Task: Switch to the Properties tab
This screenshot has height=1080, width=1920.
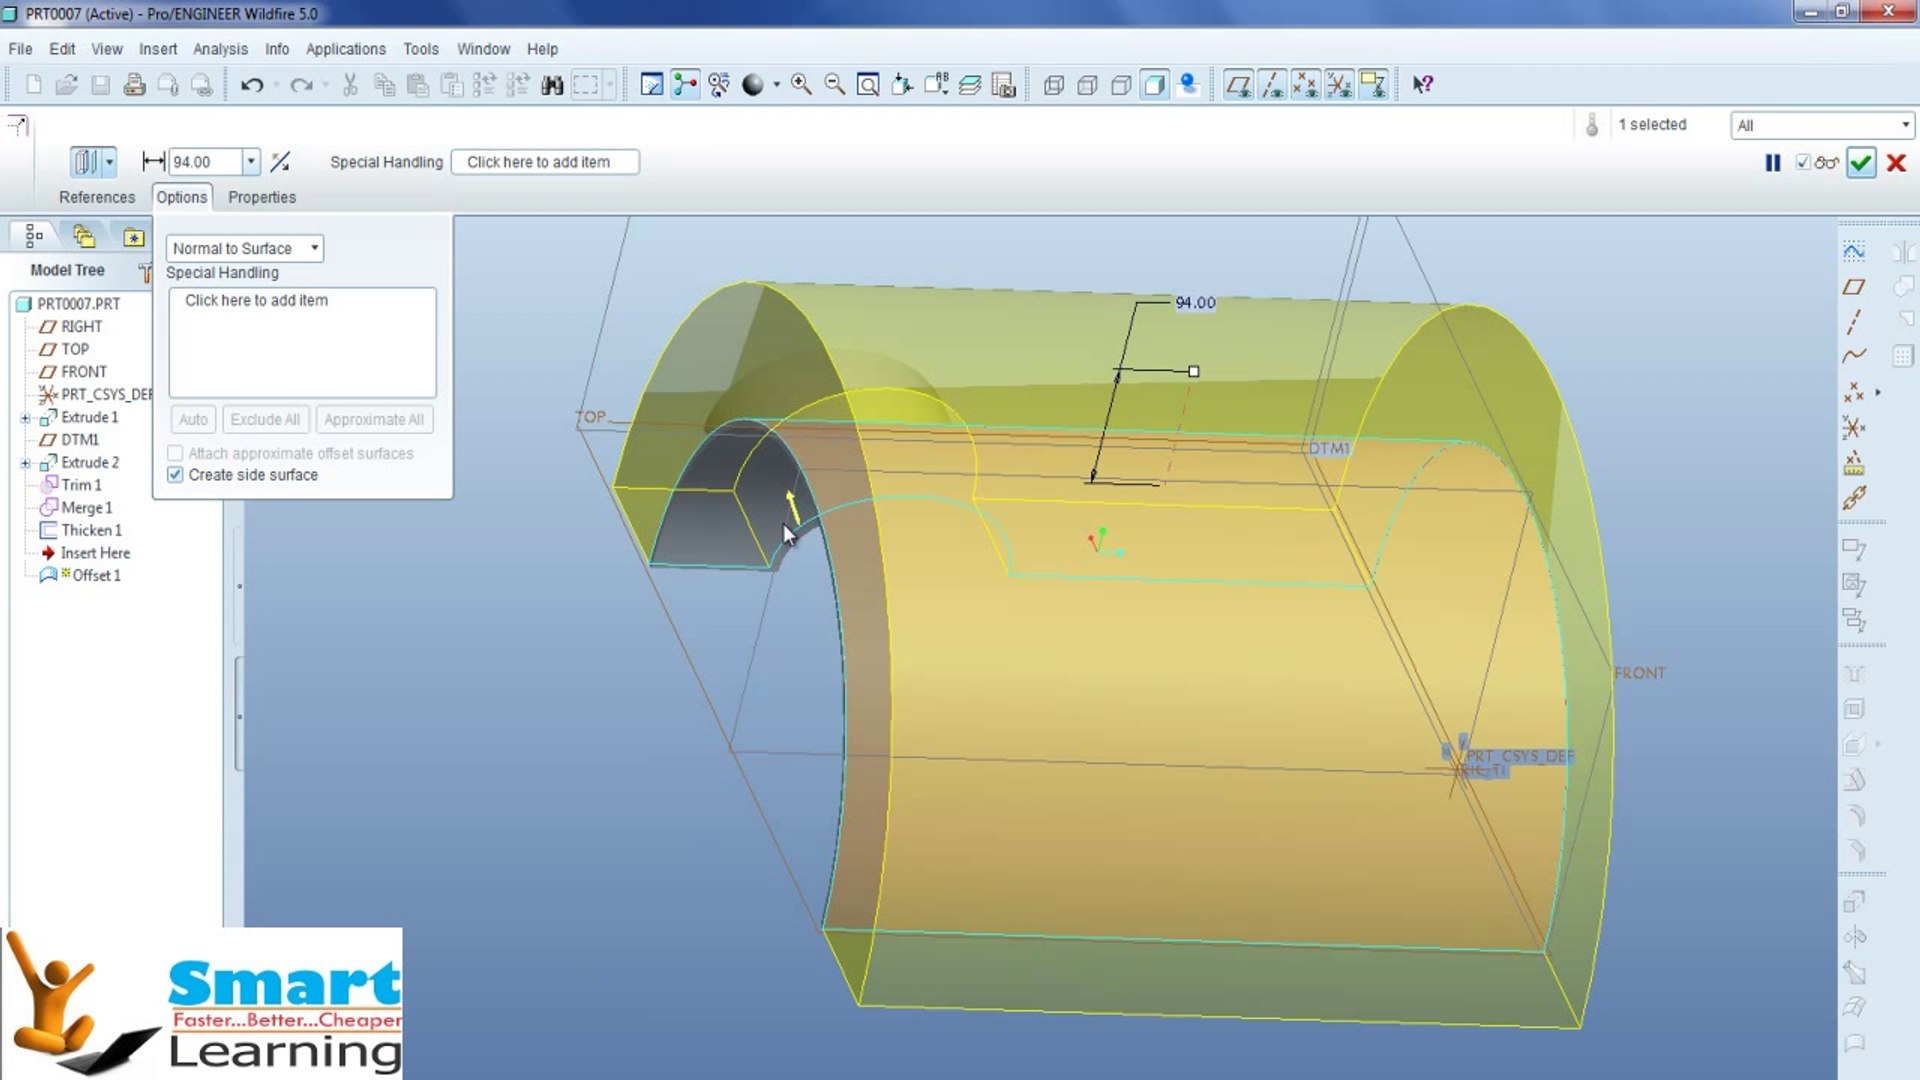Action: [261, 197]
